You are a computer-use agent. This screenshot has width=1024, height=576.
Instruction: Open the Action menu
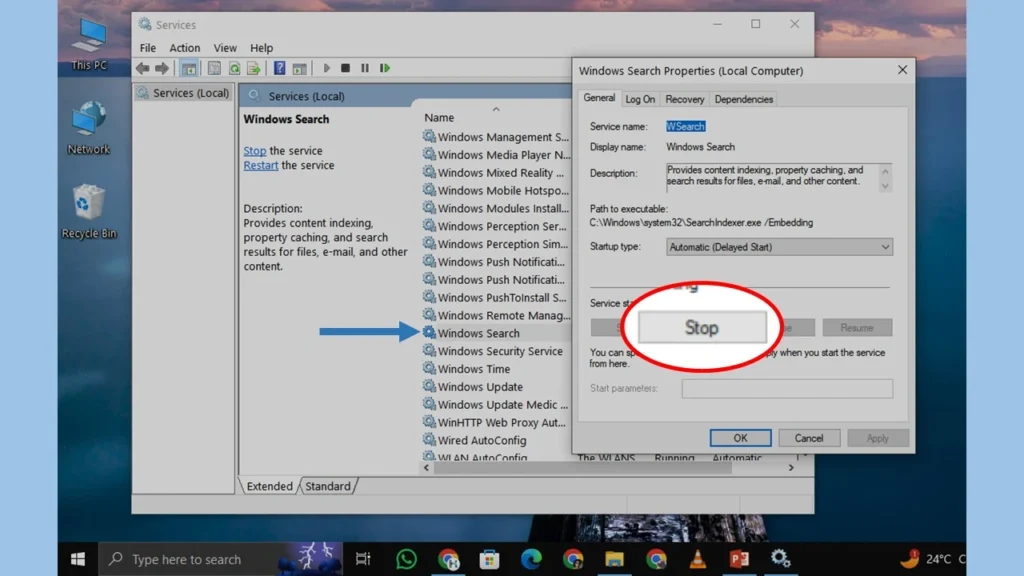click(185, 48)
